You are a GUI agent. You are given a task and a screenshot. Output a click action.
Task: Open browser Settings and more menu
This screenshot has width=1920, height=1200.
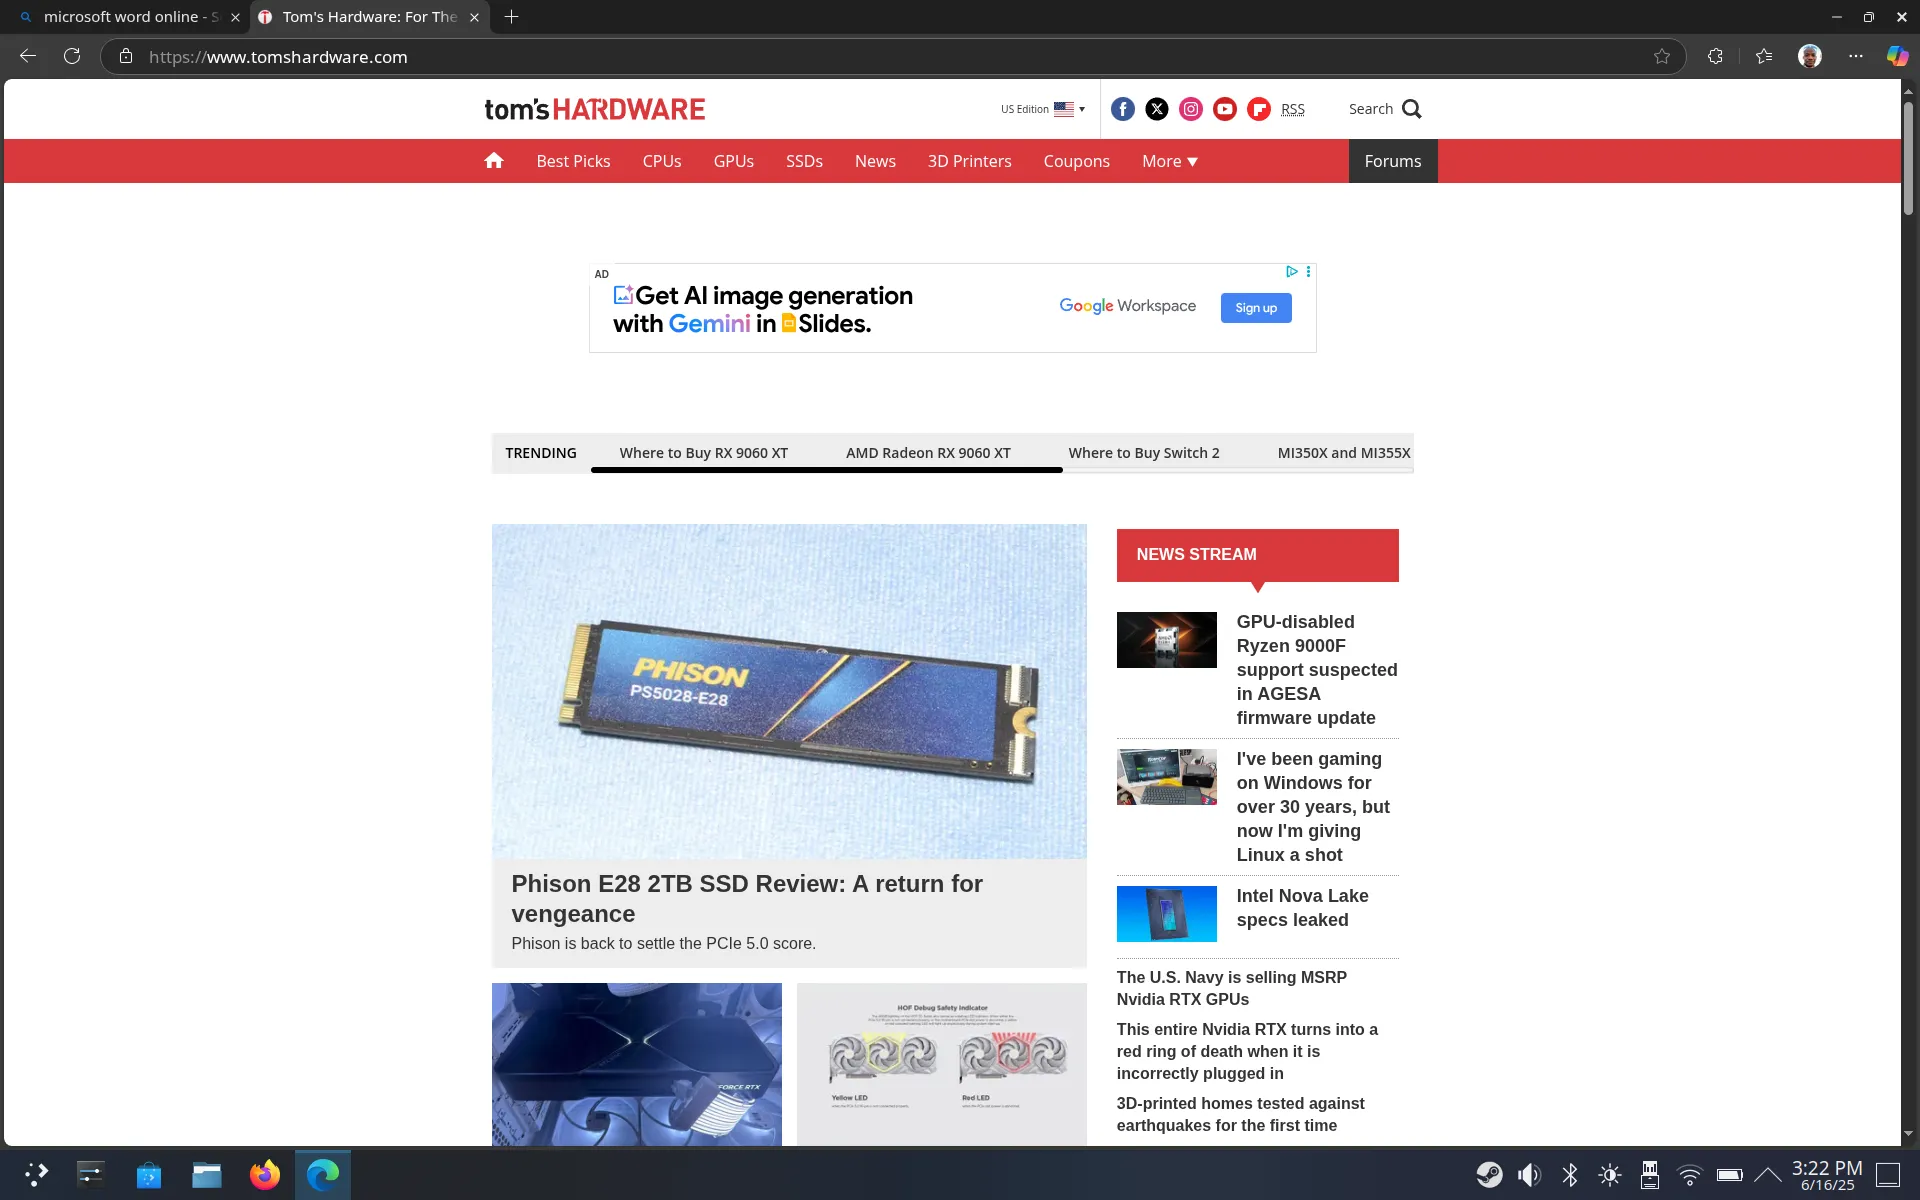1856,57
